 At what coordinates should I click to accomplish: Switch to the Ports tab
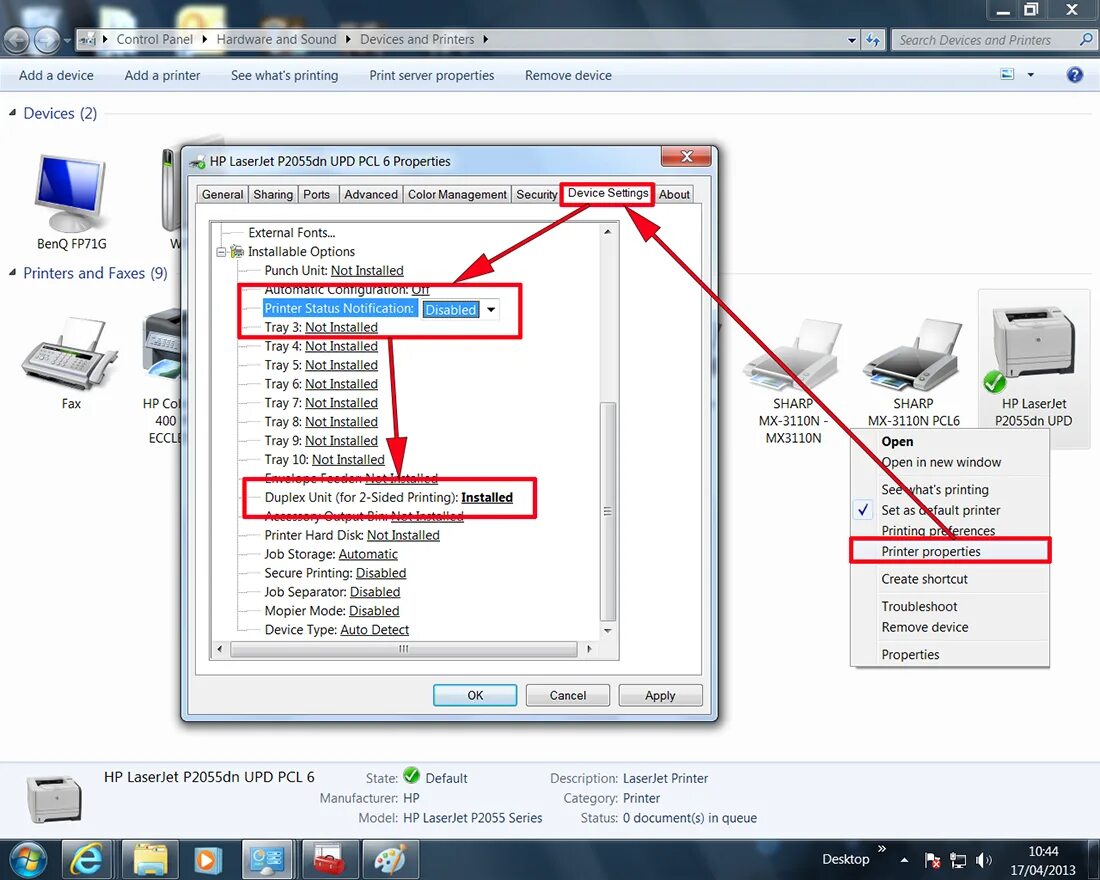tap(316, 194)
